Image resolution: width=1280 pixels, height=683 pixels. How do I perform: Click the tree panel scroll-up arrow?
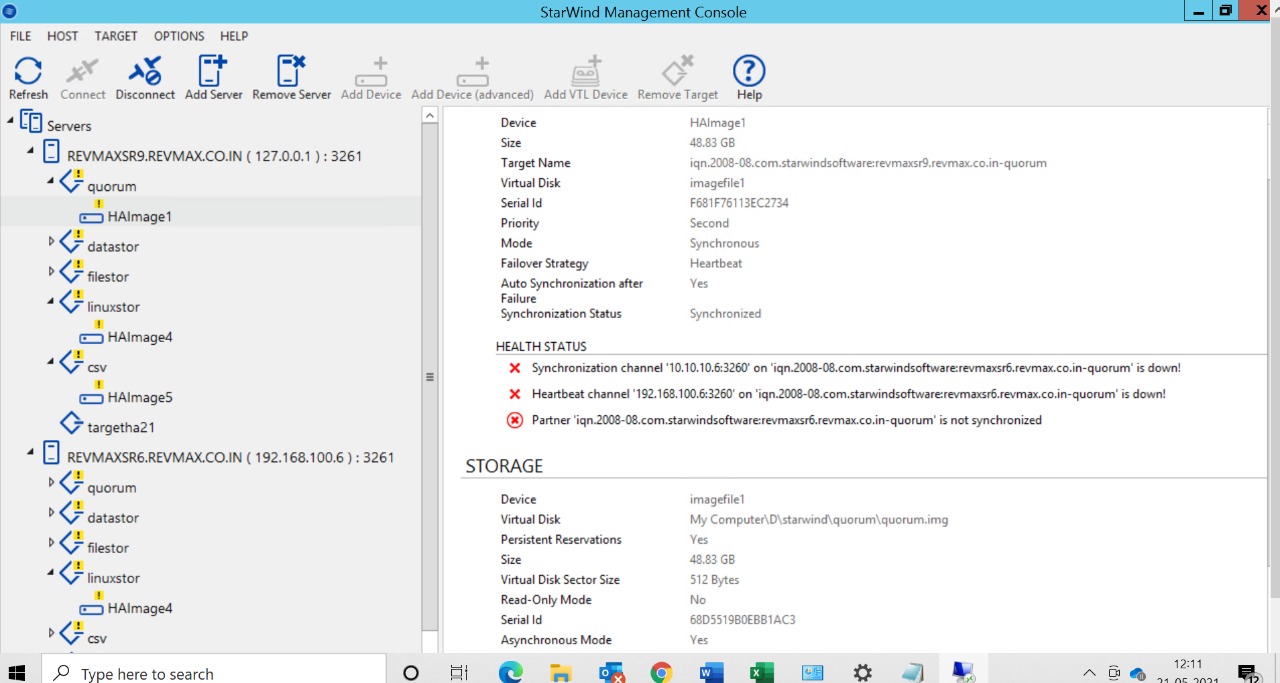(x=430, y=116)
